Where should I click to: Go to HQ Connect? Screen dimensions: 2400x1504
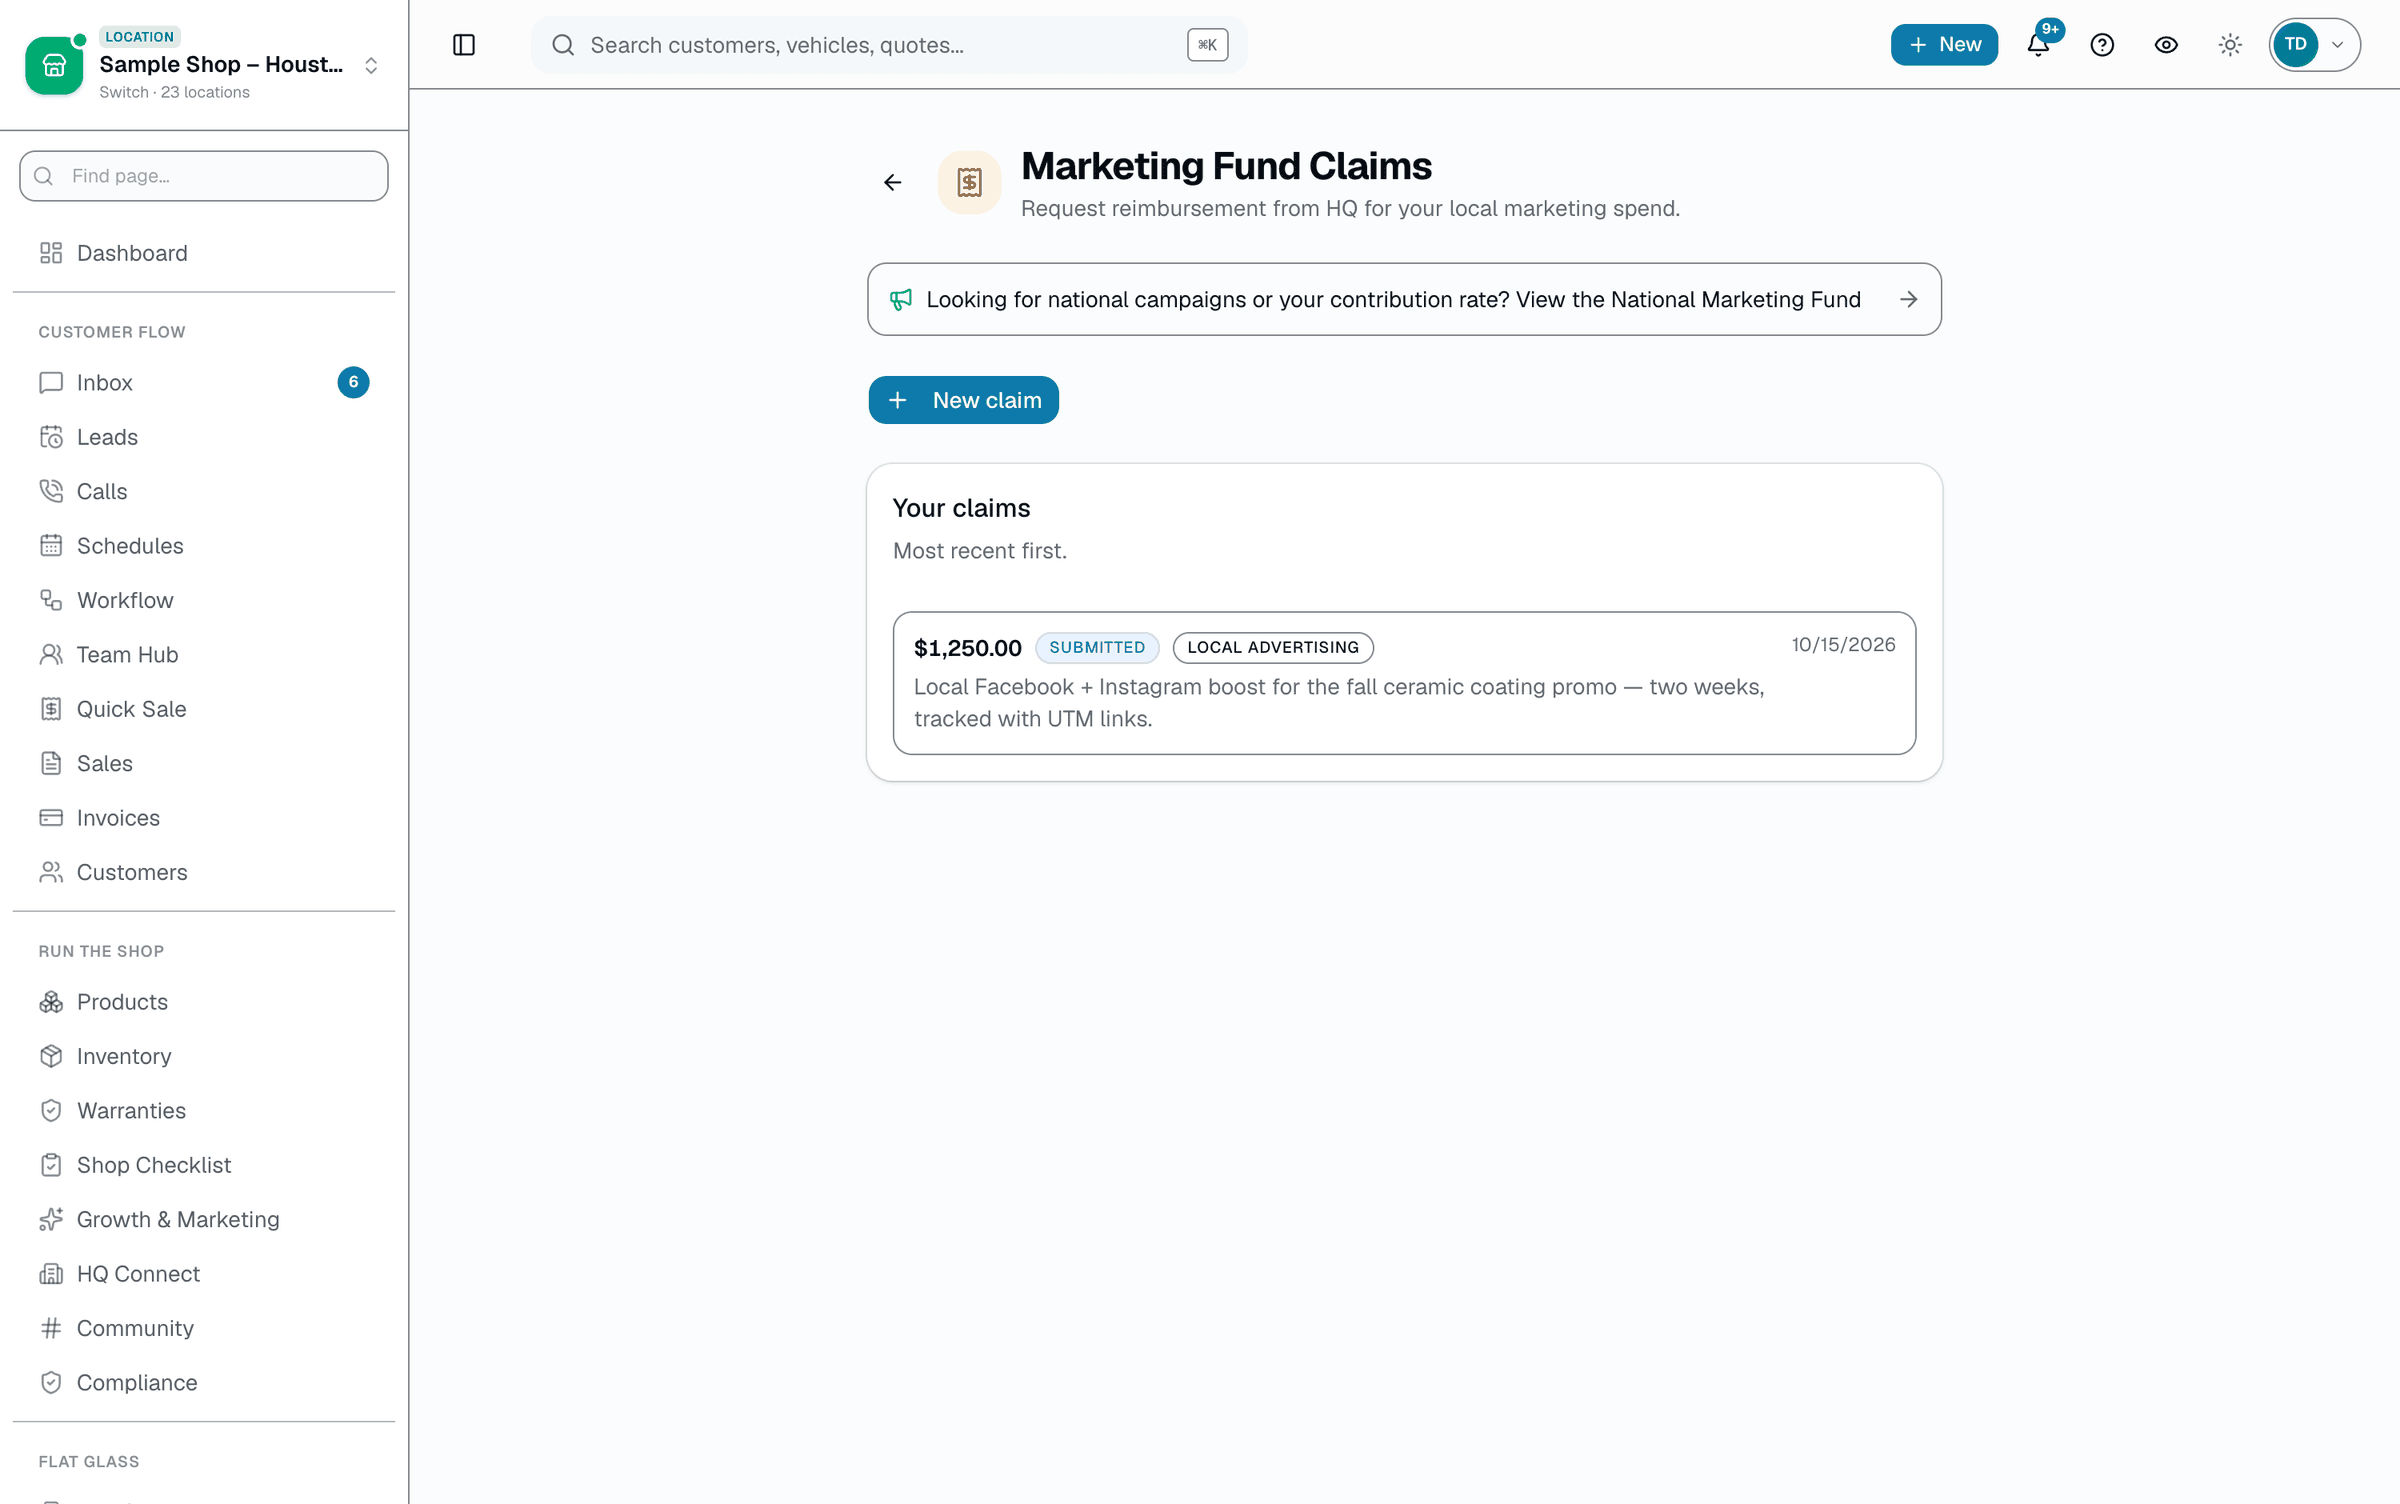[204, 1274]
